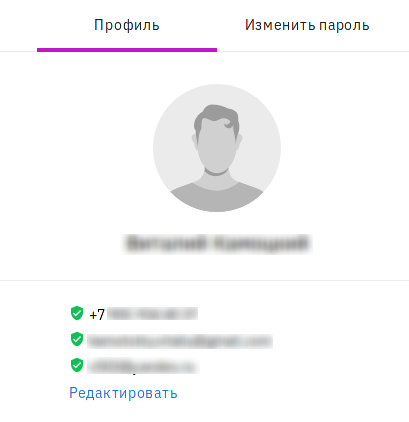Screen dimensions: 409x422
Task: Click the +7 country code prefix
Action: point(97,314)
